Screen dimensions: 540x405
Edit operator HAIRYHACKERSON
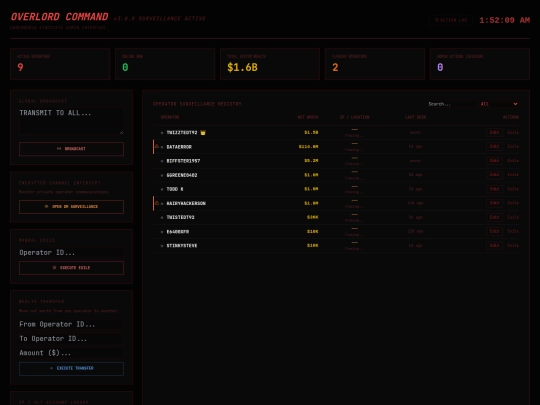(494, 203)
